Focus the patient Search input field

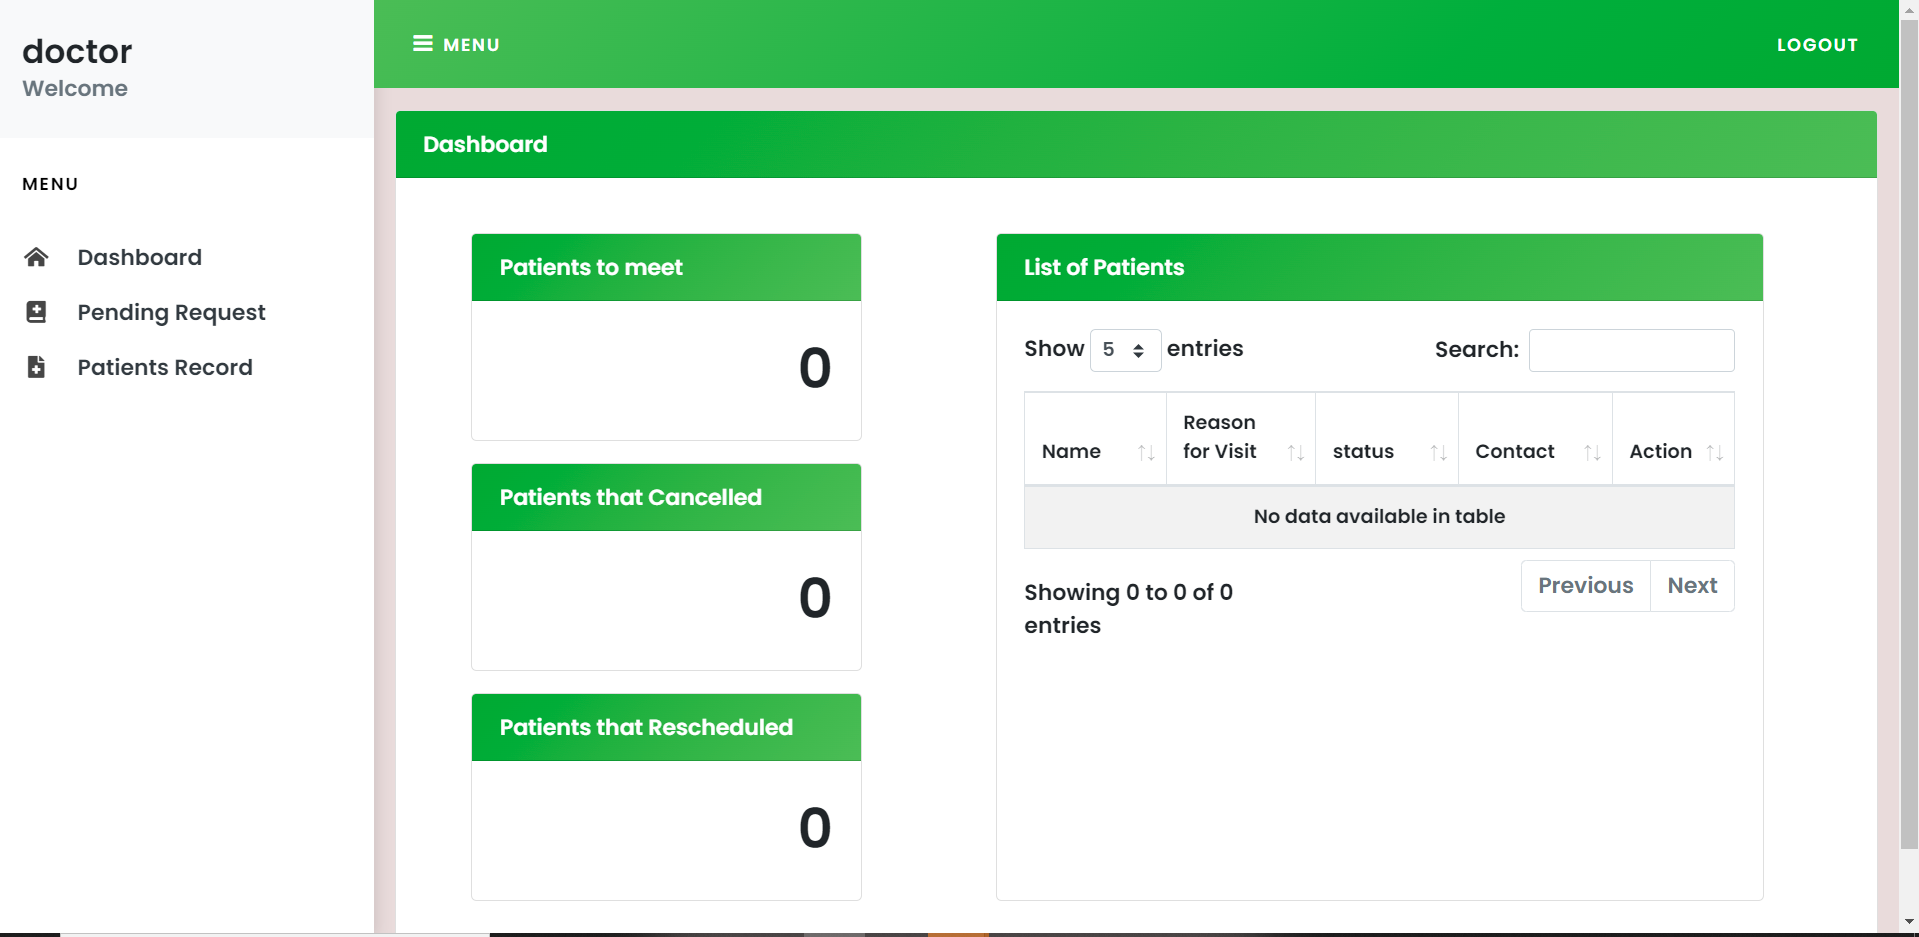coord(1631,350)
